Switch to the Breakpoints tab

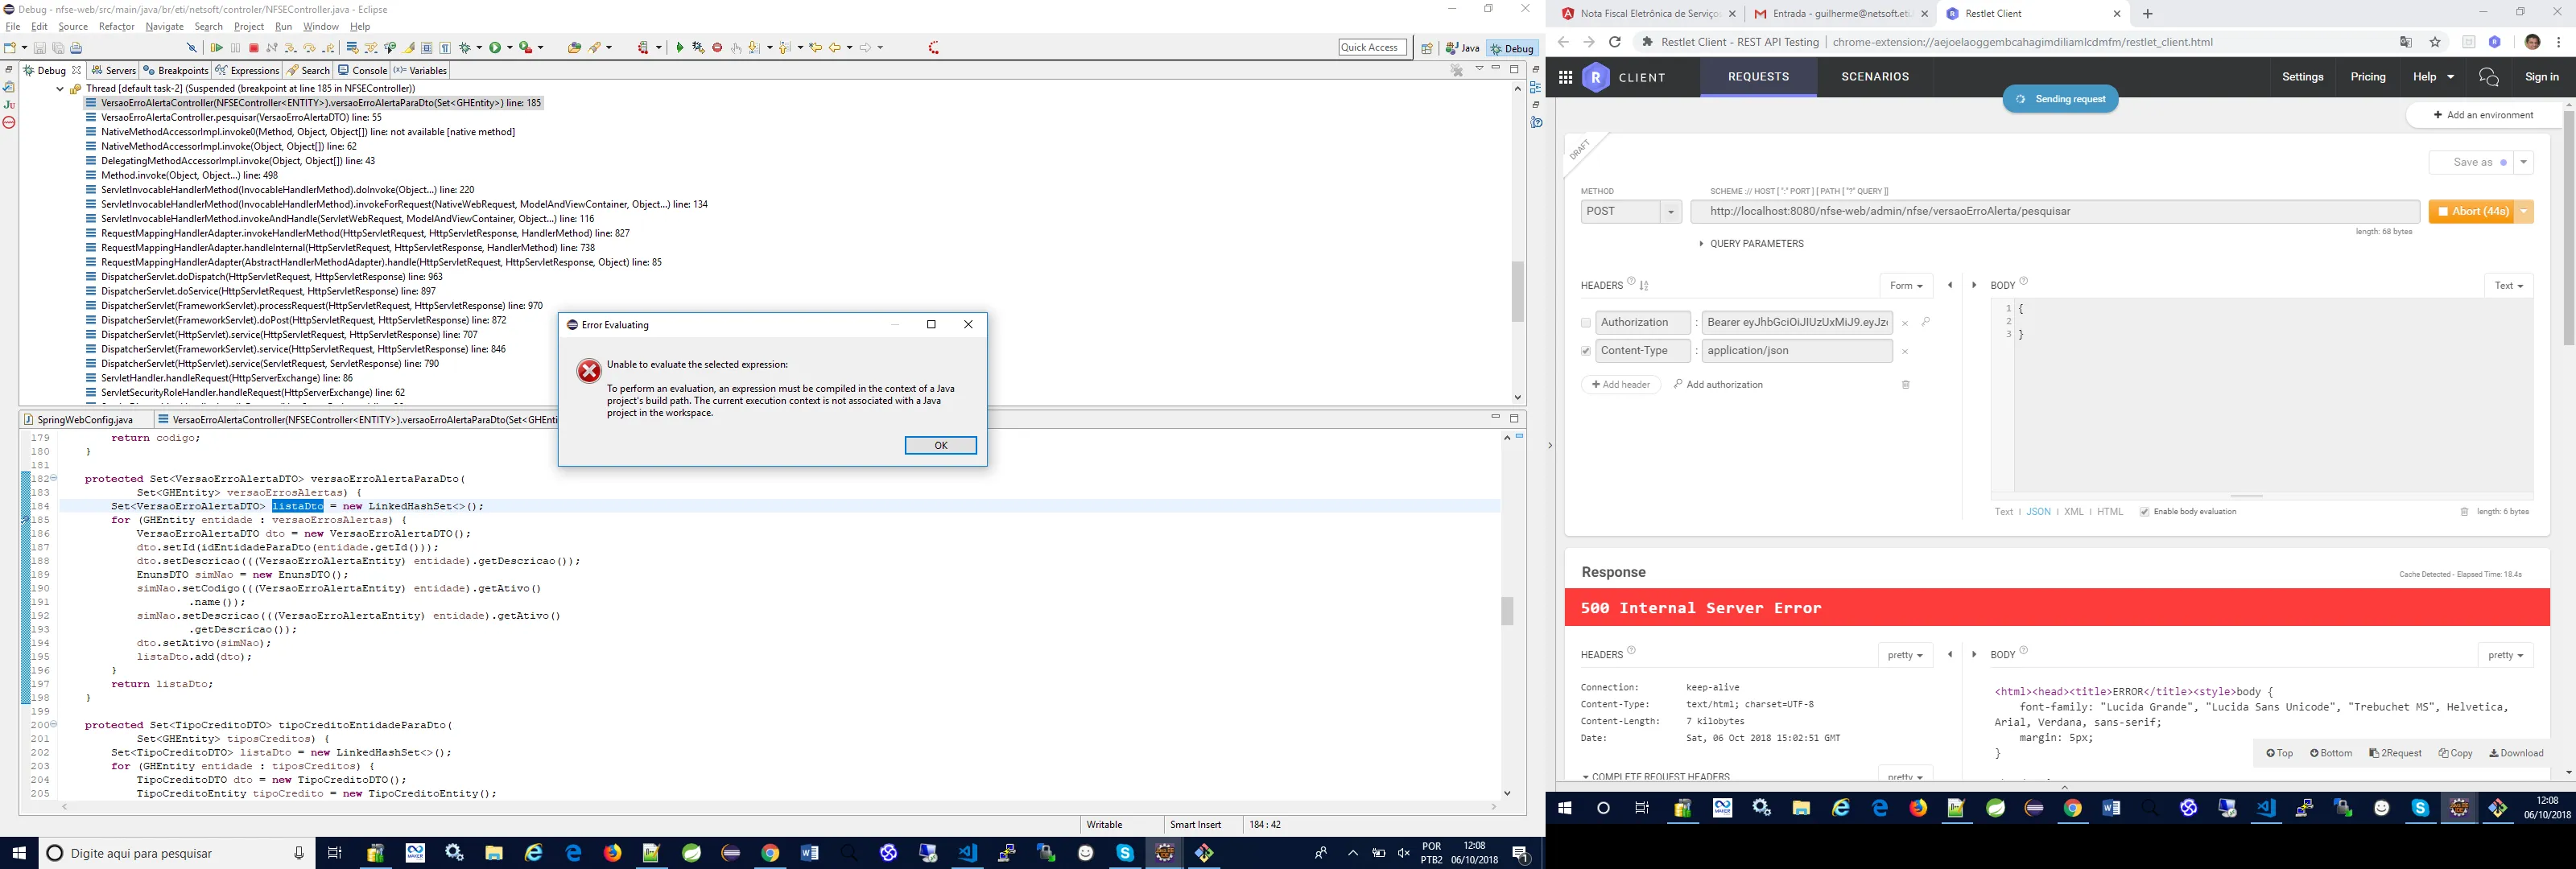click(176, 71)
